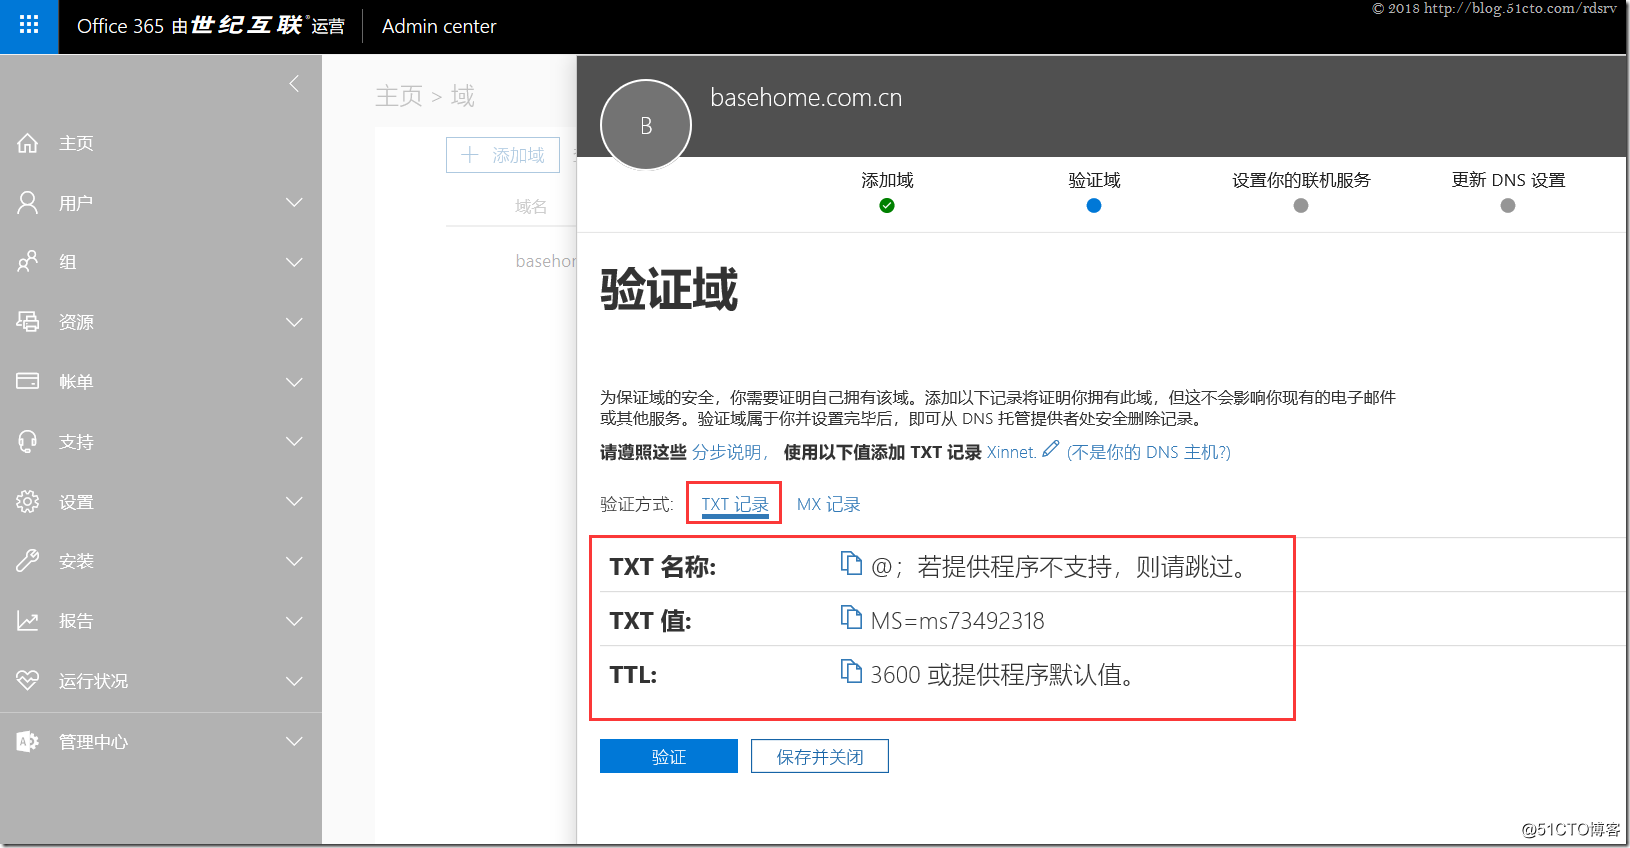Expand the 资源 menu chevron
The width and height of the screenshot is (1630, 848).
[x=294, y=322]
